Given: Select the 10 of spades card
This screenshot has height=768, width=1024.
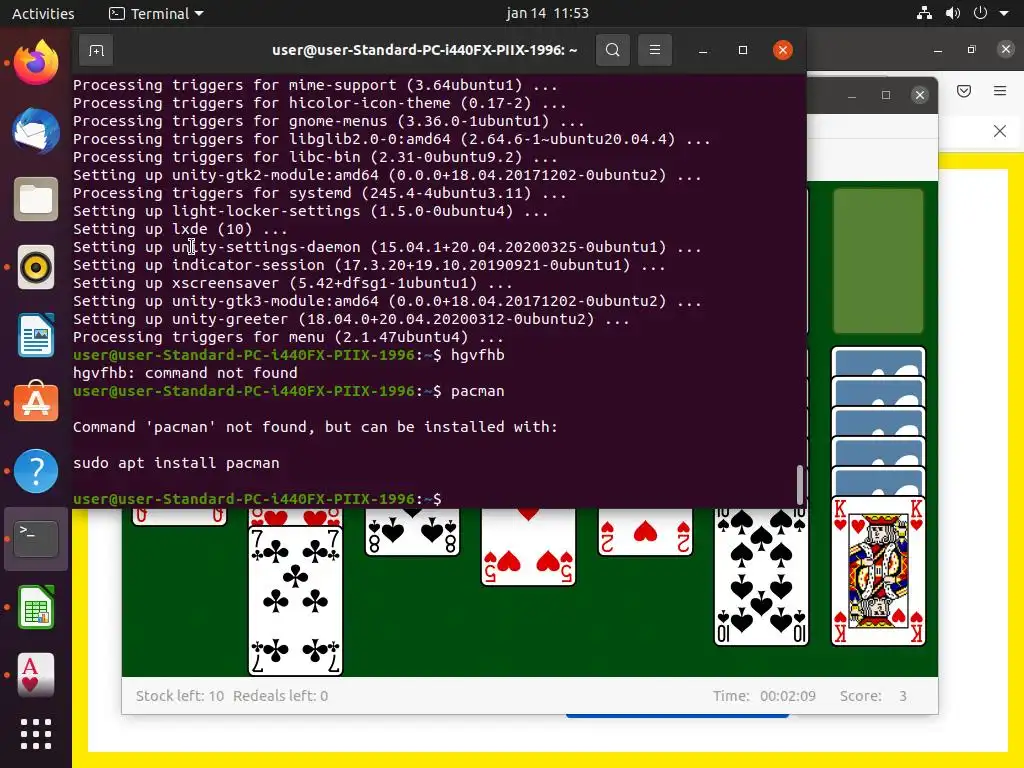Looking at the screenshot, I should [x=761, y=576].
